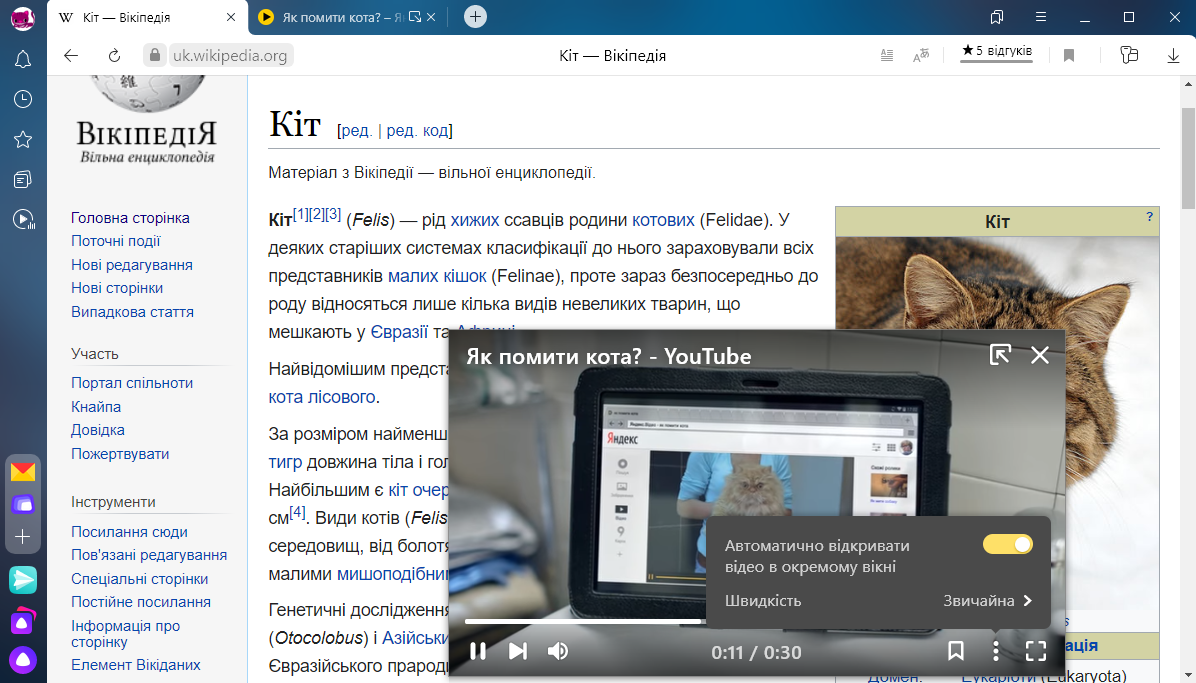
Task: Toggle auto-open video in separate window
Action: coord(1008,544)
